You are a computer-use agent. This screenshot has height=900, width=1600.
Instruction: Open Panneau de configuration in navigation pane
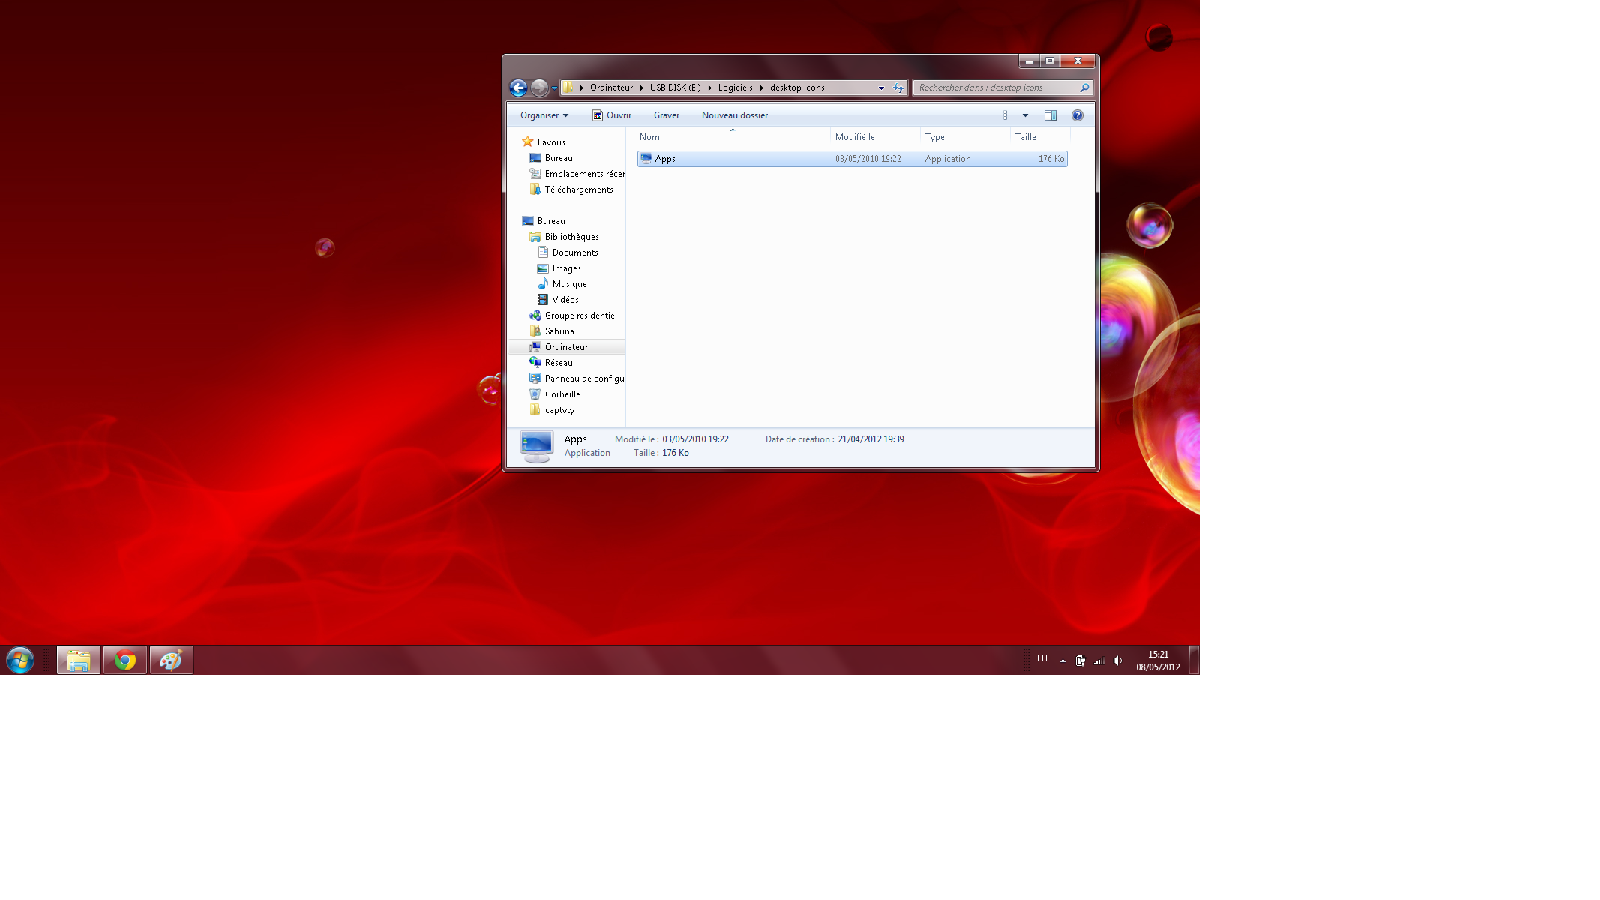click(x=577, y=379)
